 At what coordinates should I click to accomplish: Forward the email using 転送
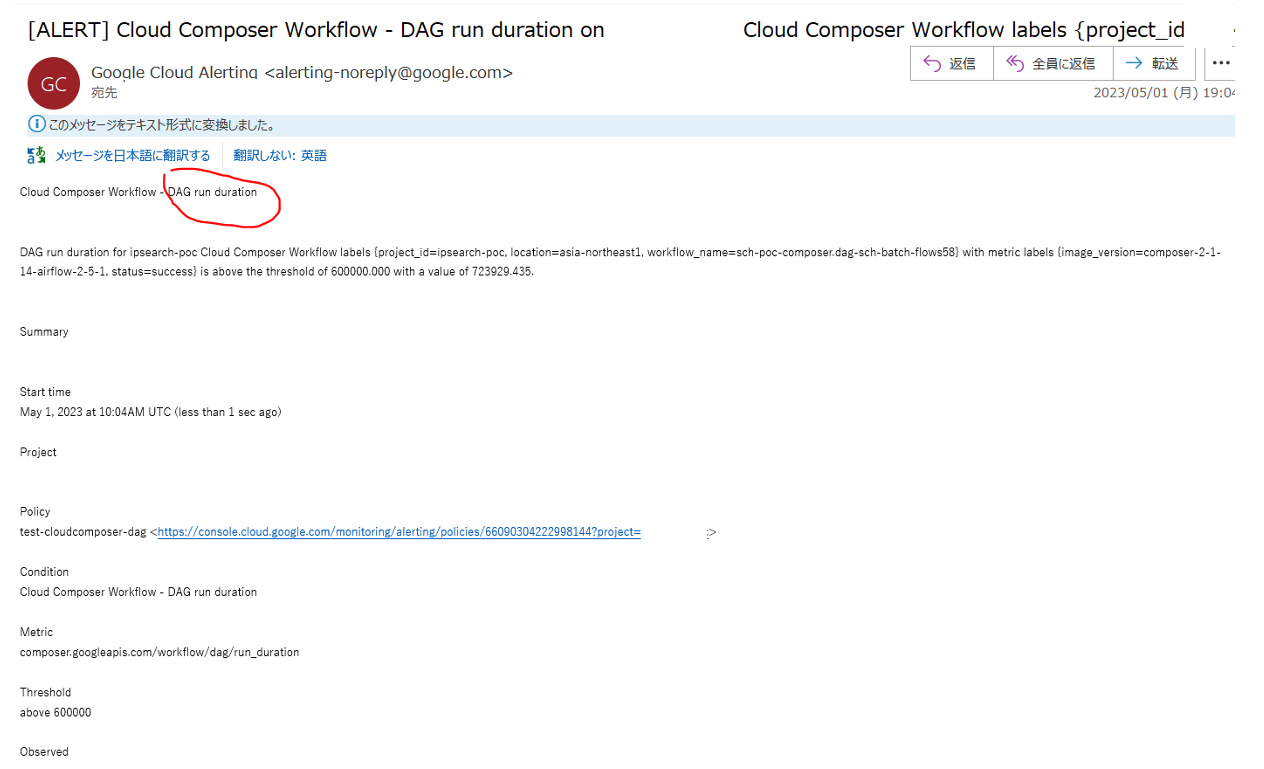click(x=1153, y=64)
